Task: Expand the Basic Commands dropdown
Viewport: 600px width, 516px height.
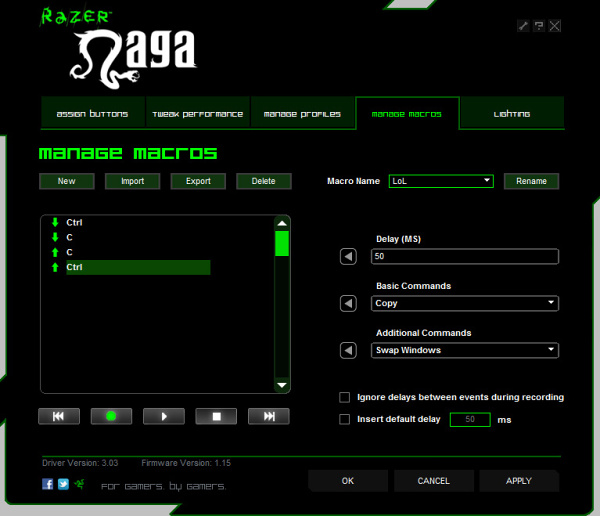Action: pyautogui.click(x=465, y=304)
